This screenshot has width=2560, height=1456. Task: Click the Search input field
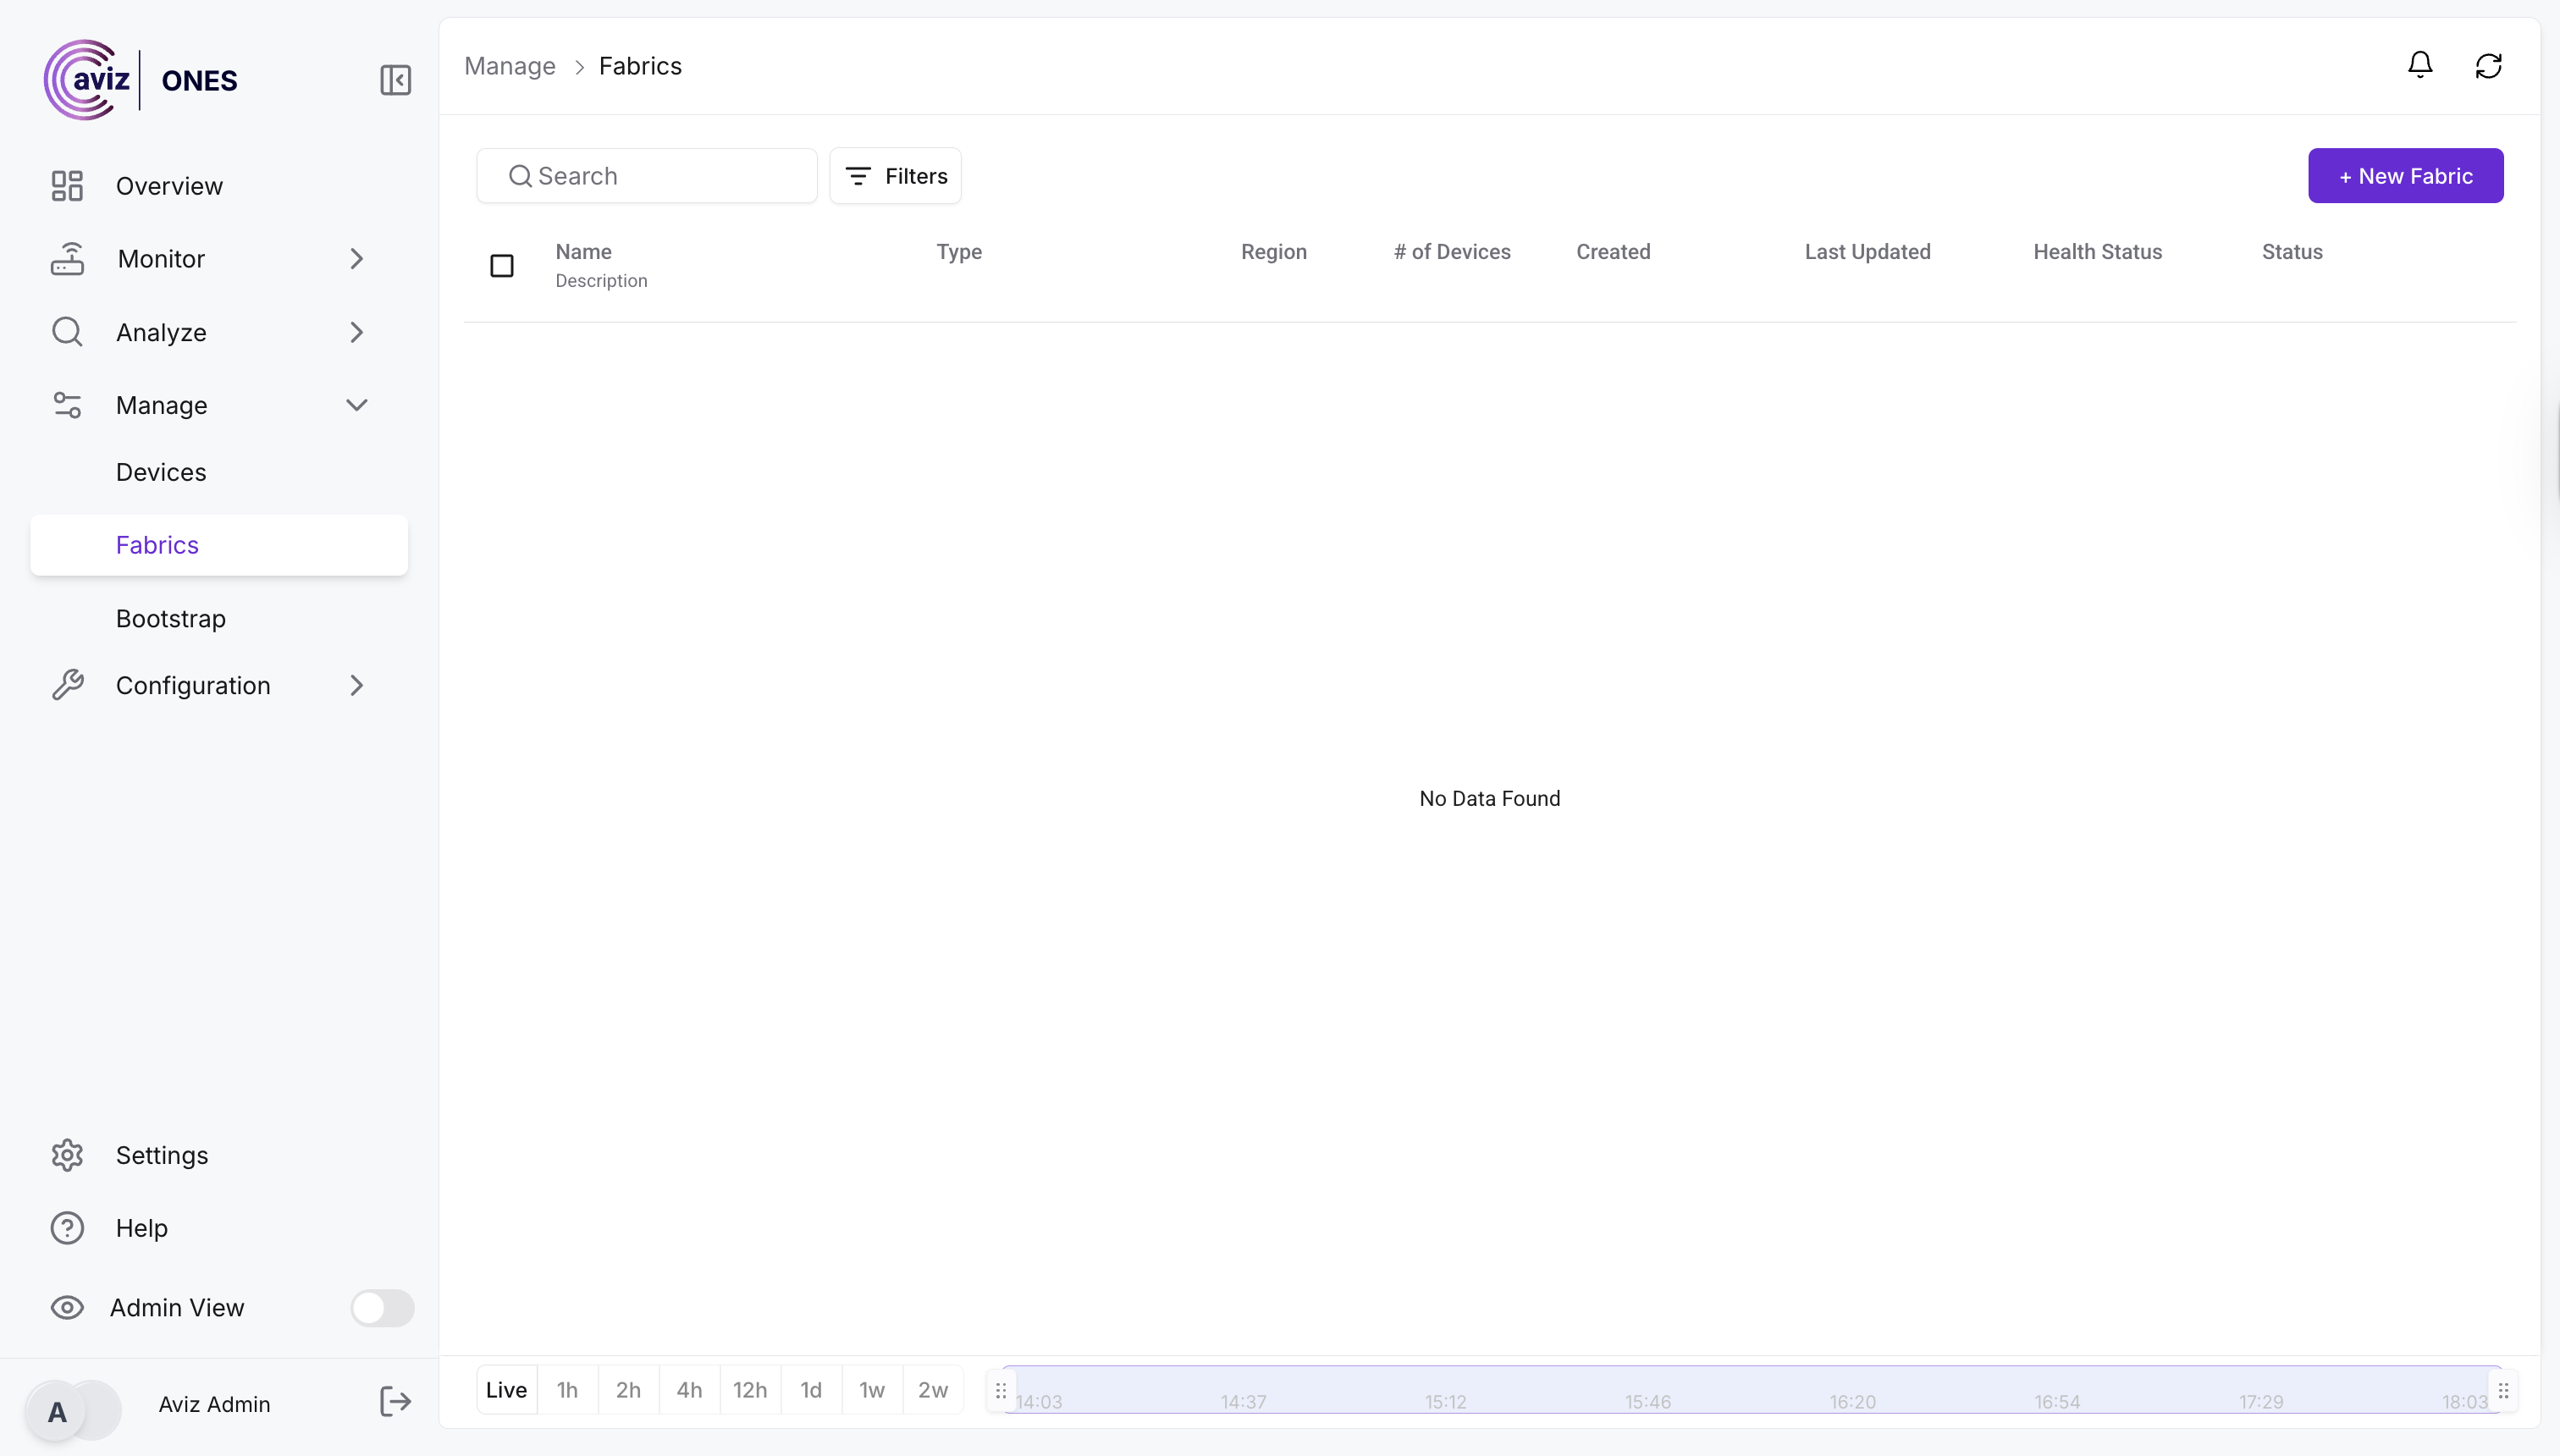pos(660,176)
